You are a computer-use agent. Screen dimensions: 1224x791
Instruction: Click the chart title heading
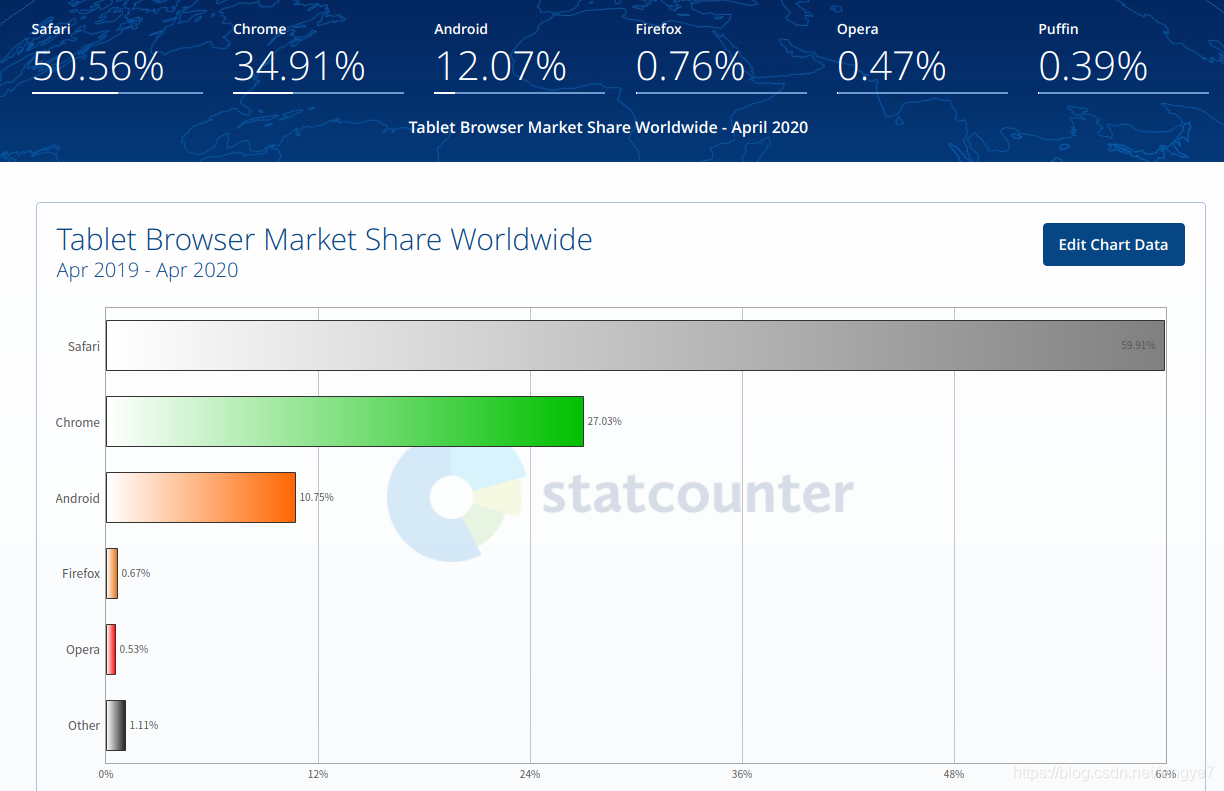pyautogui.click(x=325, y=240)
